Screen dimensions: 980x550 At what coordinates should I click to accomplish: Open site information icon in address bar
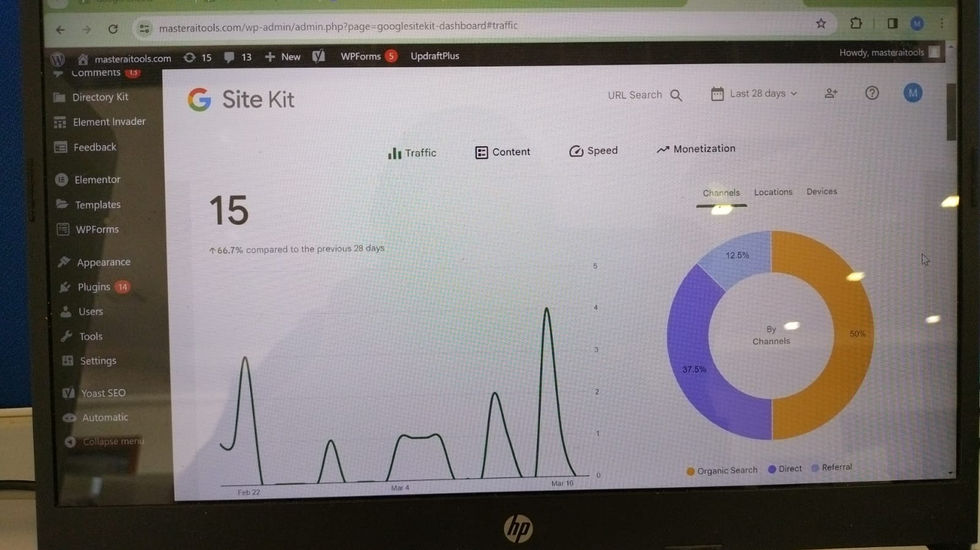click(x=144, y=28)
